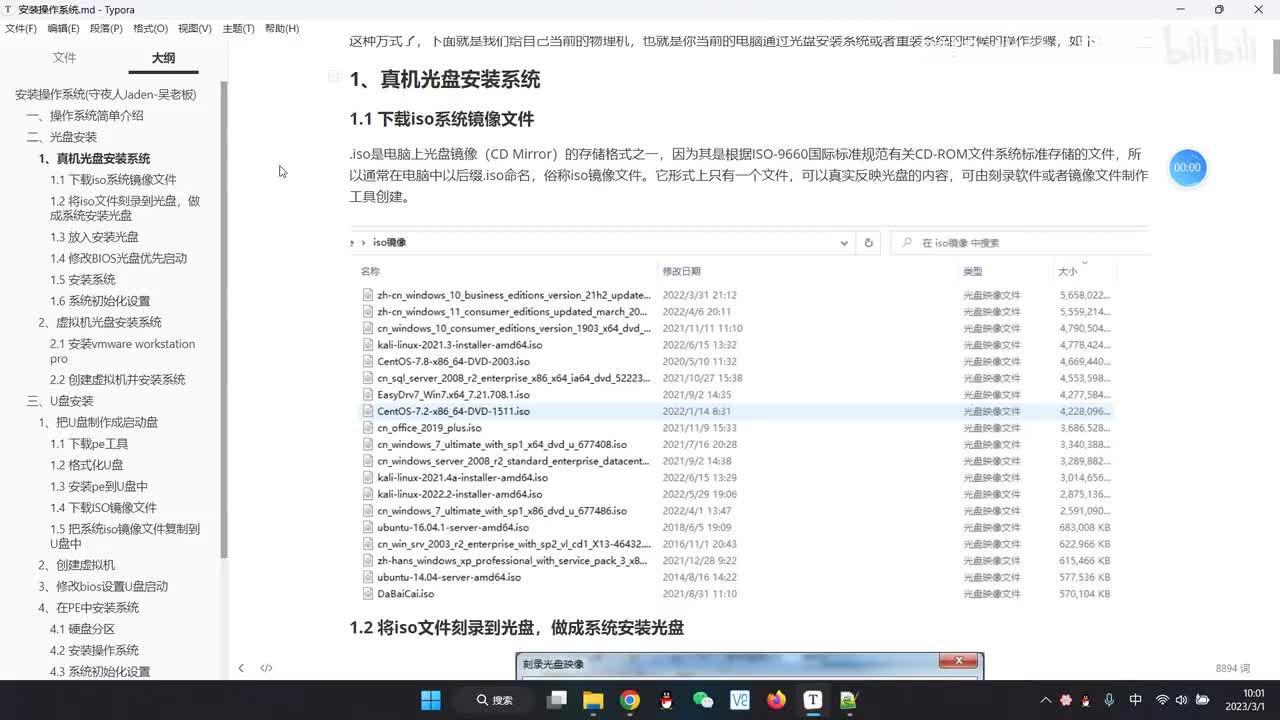Jump to outline item 二、光盘安装
The height and width of the screenshot is (720, 1280).
[x=62, y=137]
